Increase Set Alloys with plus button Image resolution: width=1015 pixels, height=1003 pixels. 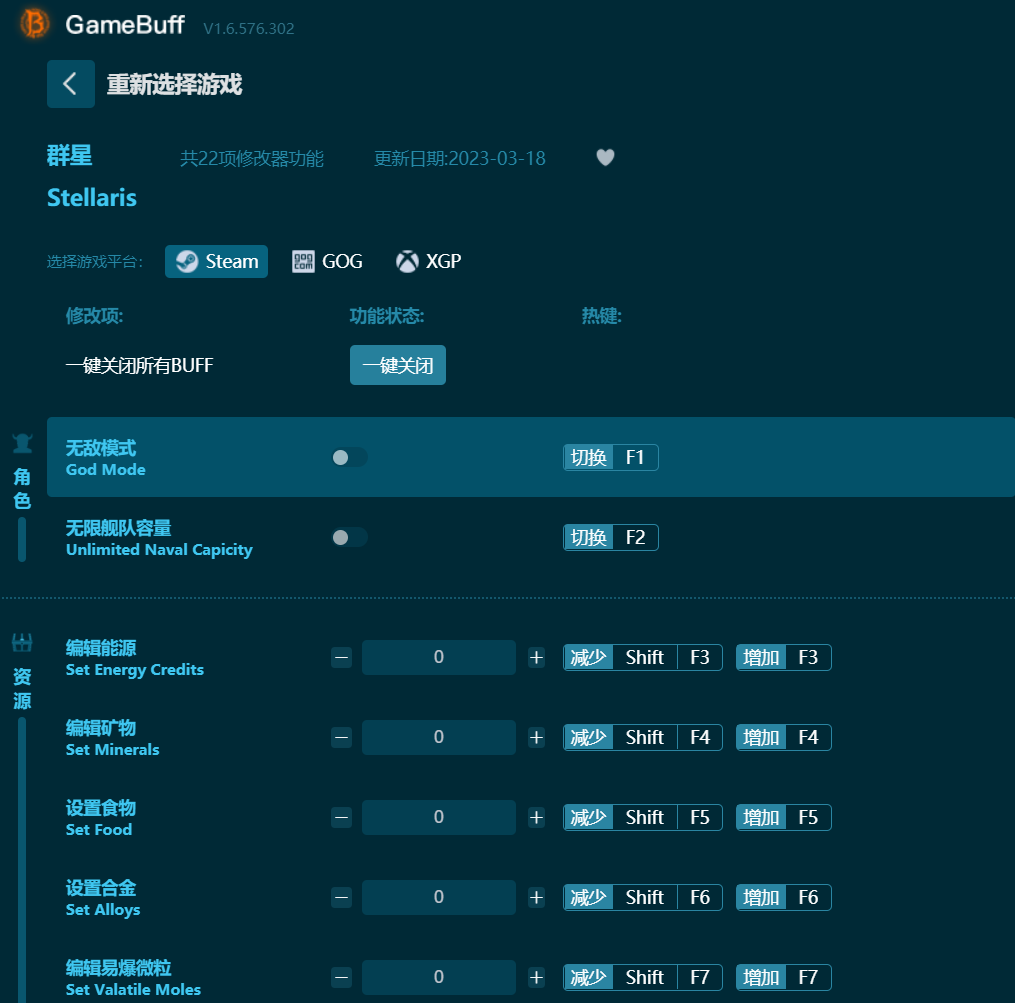pyautogui.click(x=536, y=897)
